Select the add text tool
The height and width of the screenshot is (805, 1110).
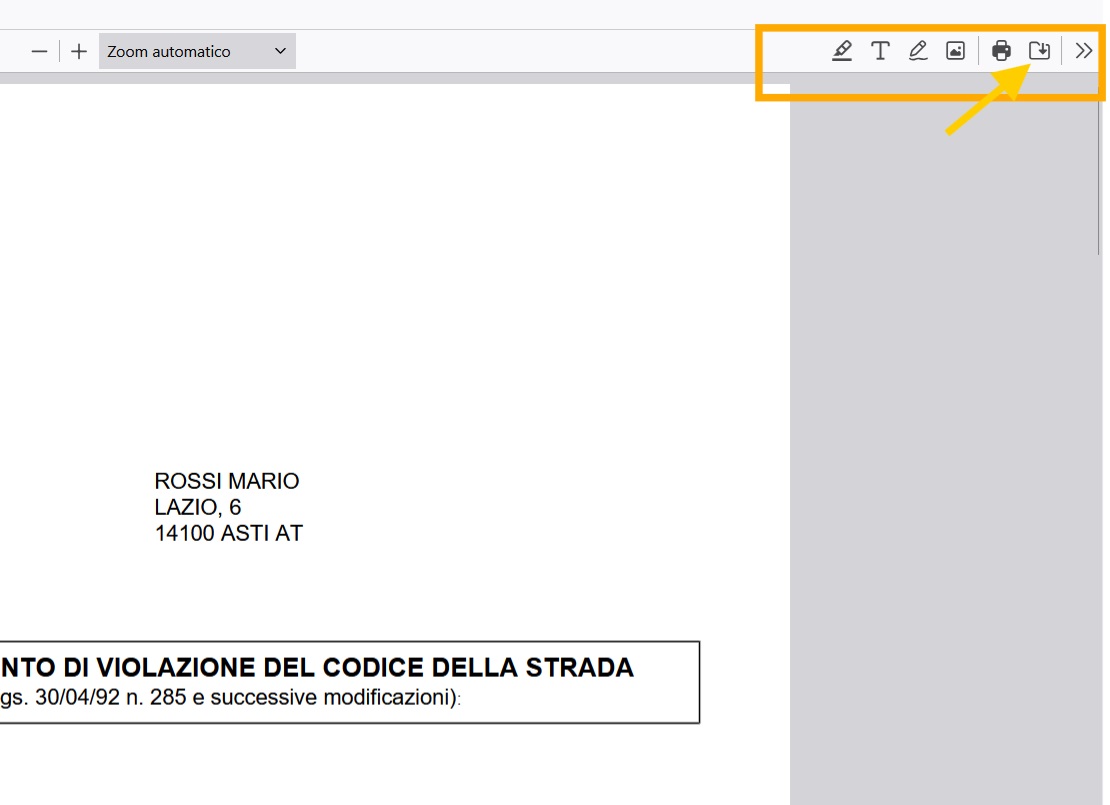pos(880,51)
